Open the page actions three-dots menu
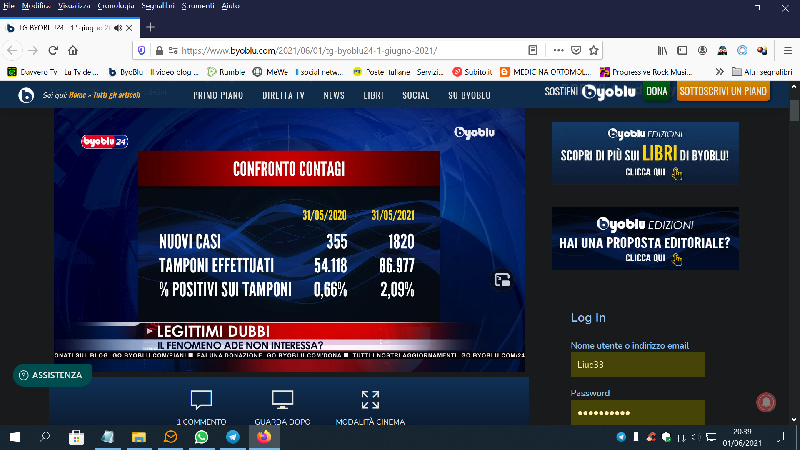800x450 pixels. click(x=559, y=50)
